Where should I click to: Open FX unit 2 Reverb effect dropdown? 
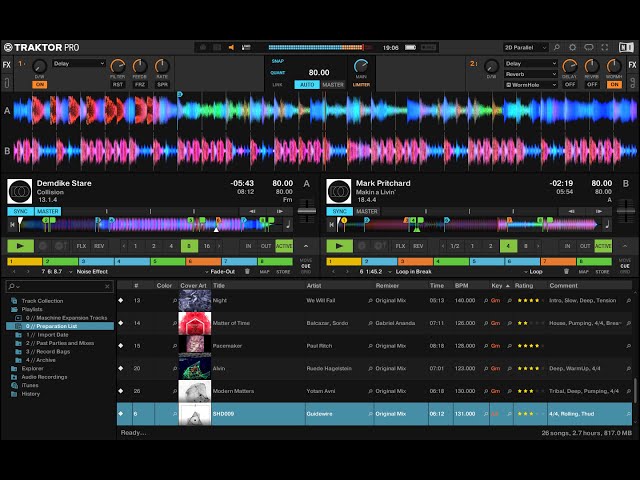coord(531,74)
